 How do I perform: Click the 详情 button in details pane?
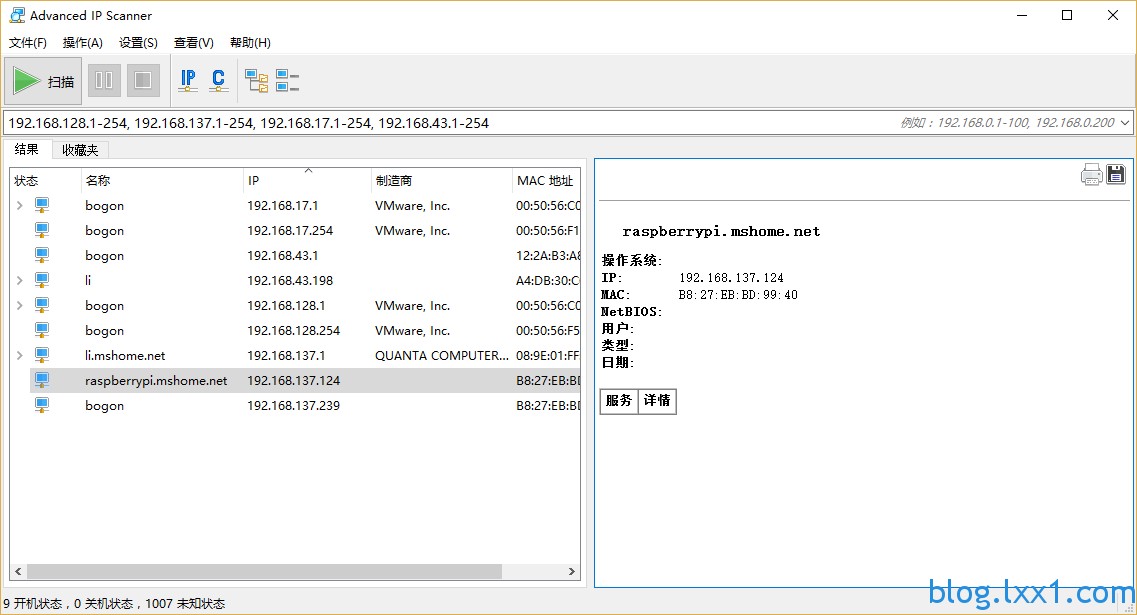[657, 400]
